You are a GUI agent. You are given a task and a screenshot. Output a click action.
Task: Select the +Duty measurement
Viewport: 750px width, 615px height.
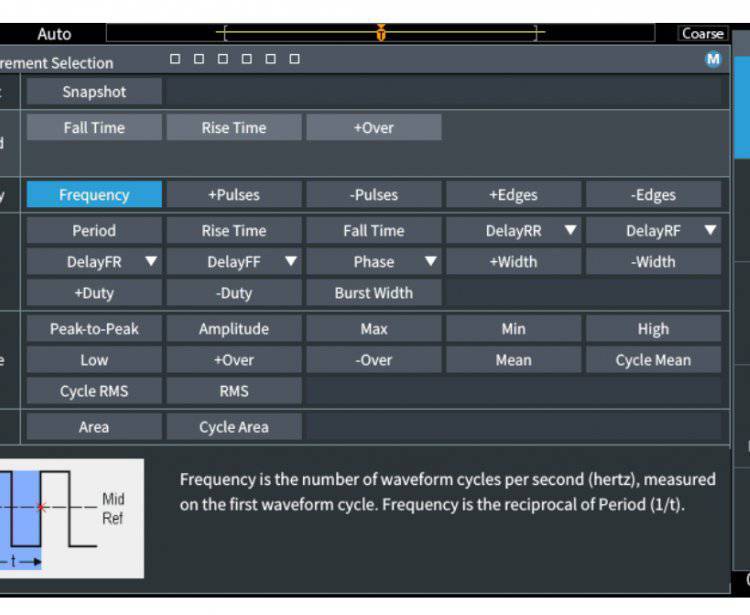click(x=94, y=293)
